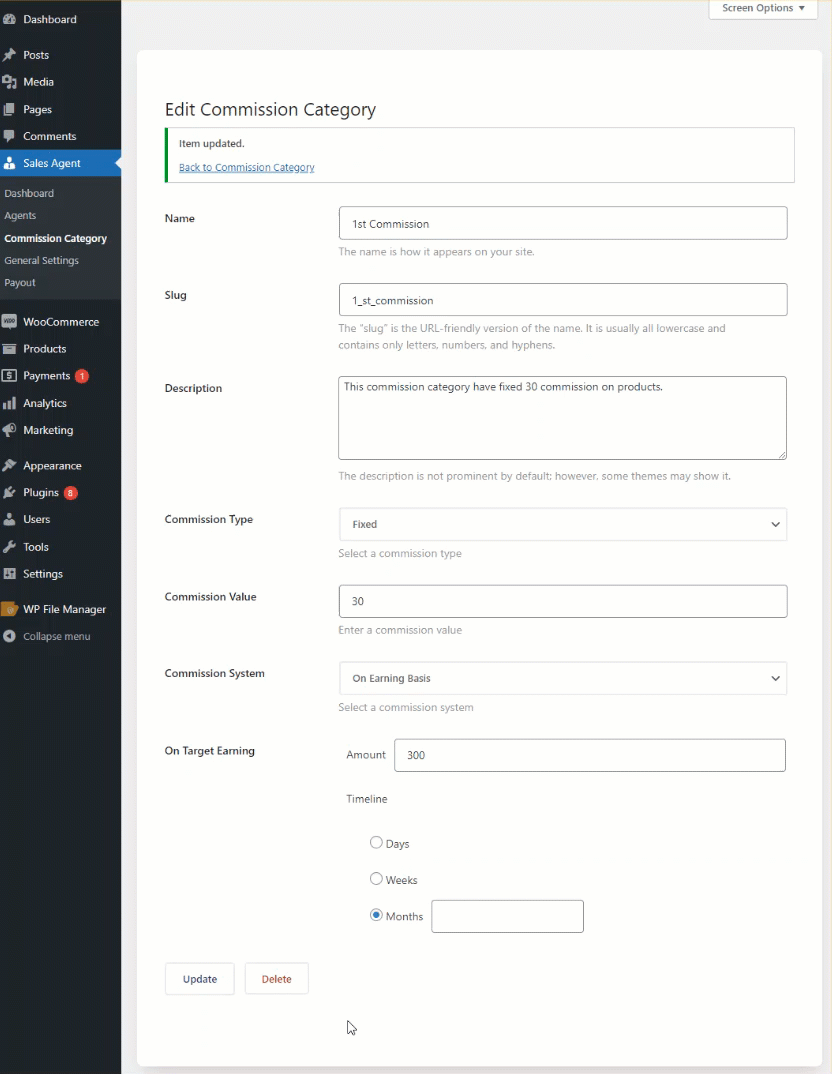The image size is (832, 1074).
Task: Click the 'Item updated.' notice text
Action: click(x=212, y=143)
